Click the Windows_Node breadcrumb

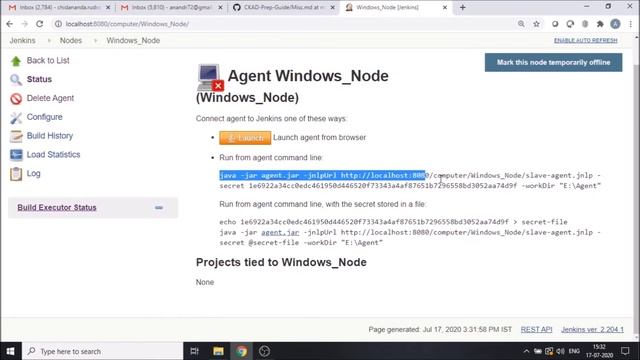[133, 40]
